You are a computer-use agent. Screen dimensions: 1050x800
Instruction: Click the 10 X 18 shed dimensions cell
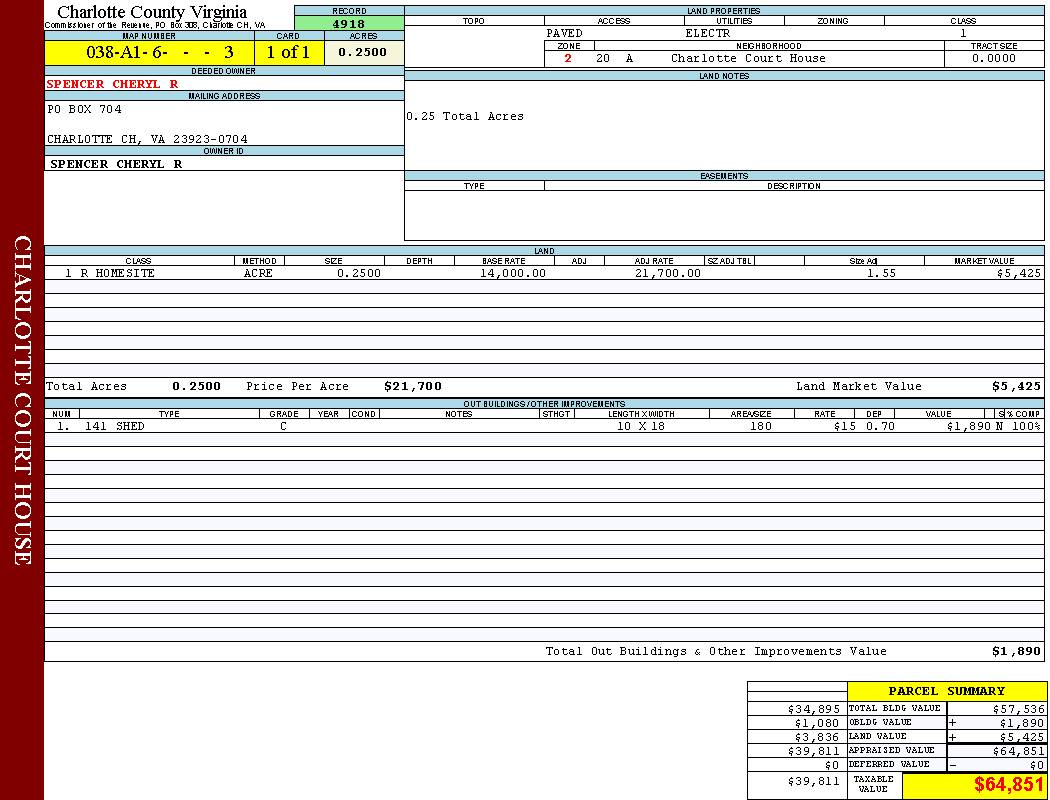click(x=641, y=426)
